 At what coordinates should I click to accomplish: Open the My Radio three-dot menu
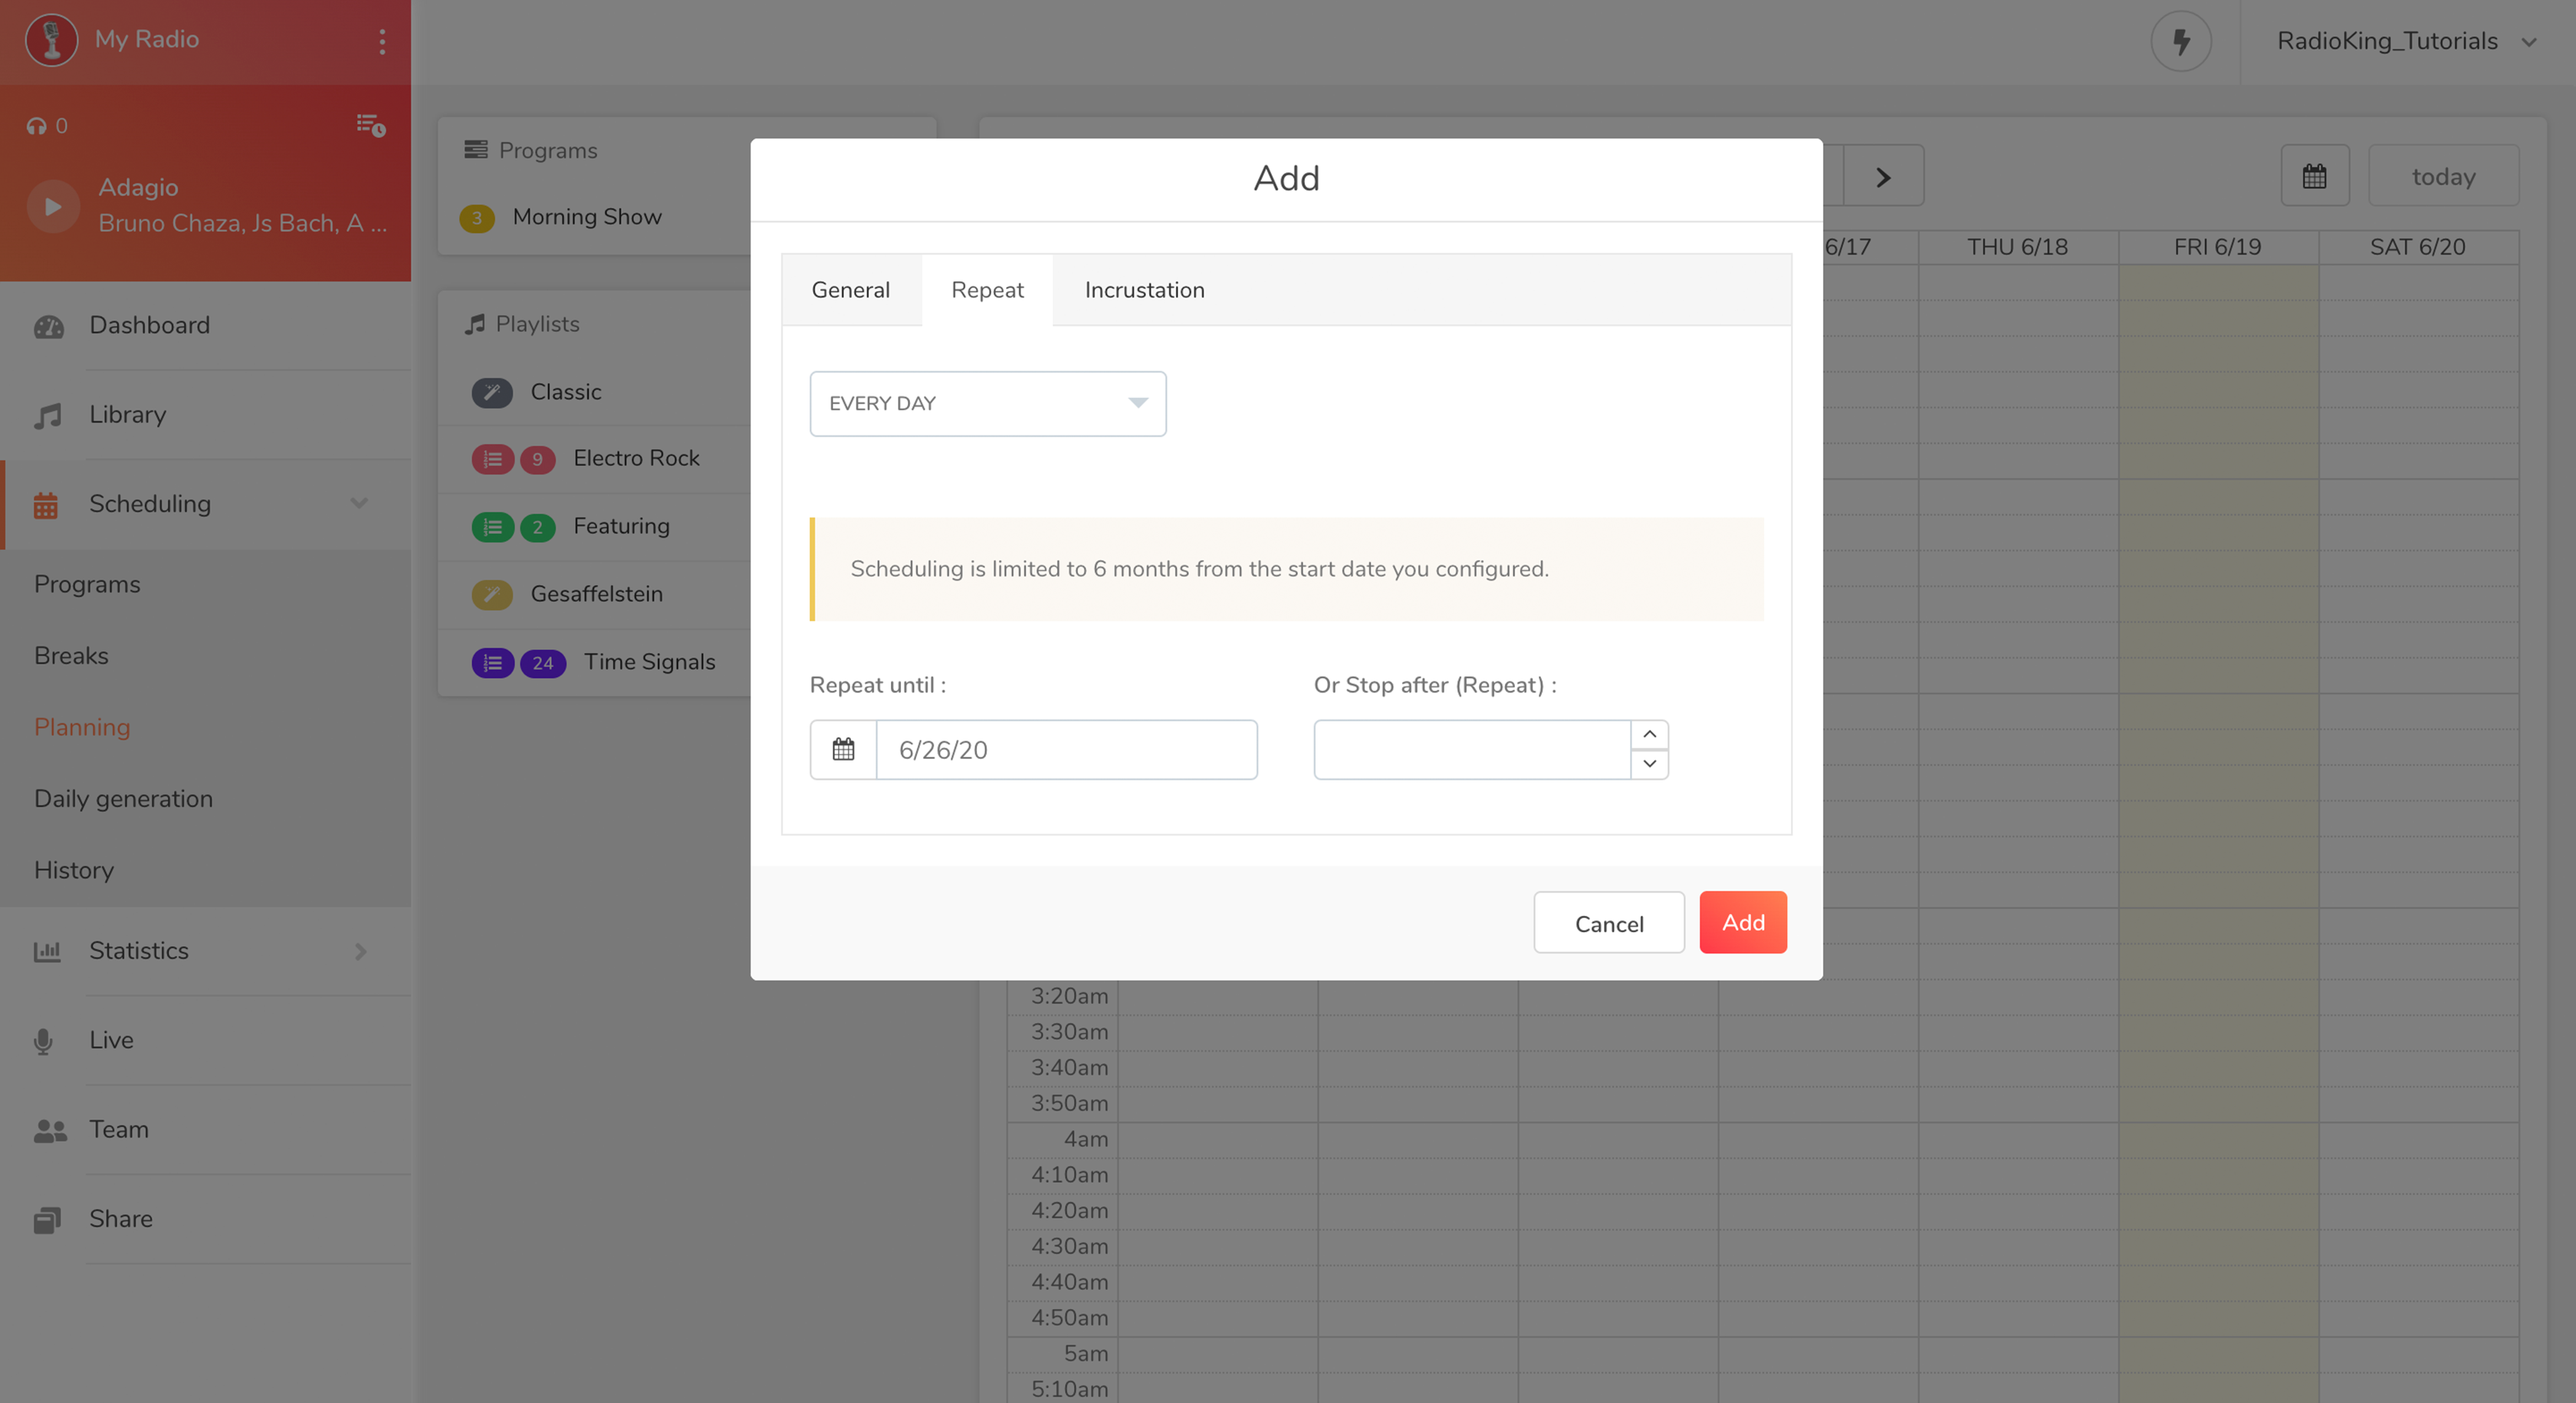382,41
